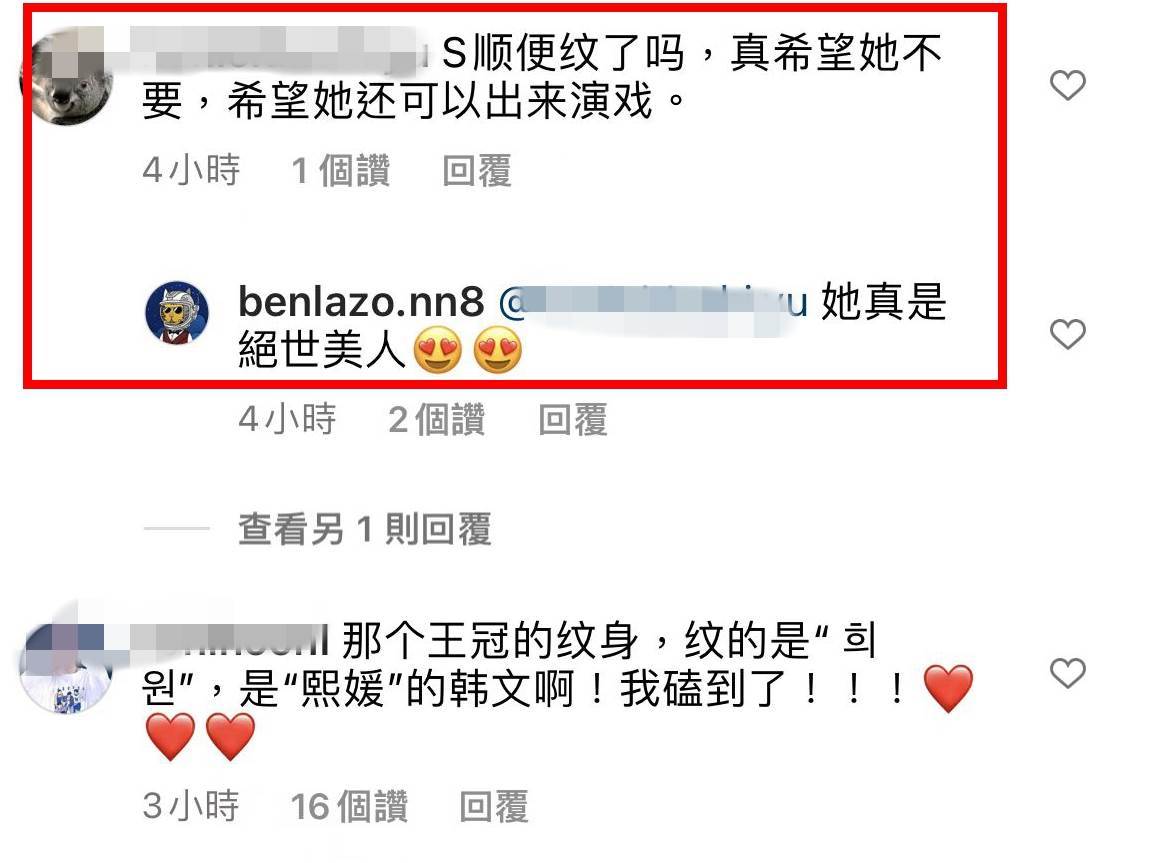Open koala profile picture avatar
This screenshot has height=863, width=1151.
(67, 76)
